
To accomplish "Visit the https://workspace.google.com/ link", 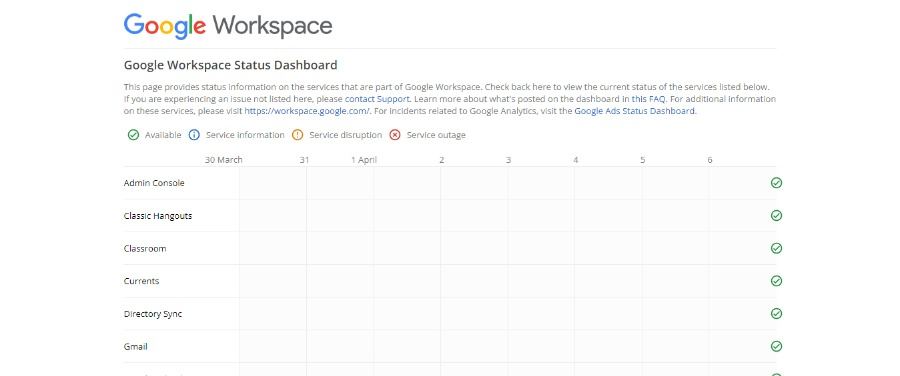I will [x=308, y=111].
